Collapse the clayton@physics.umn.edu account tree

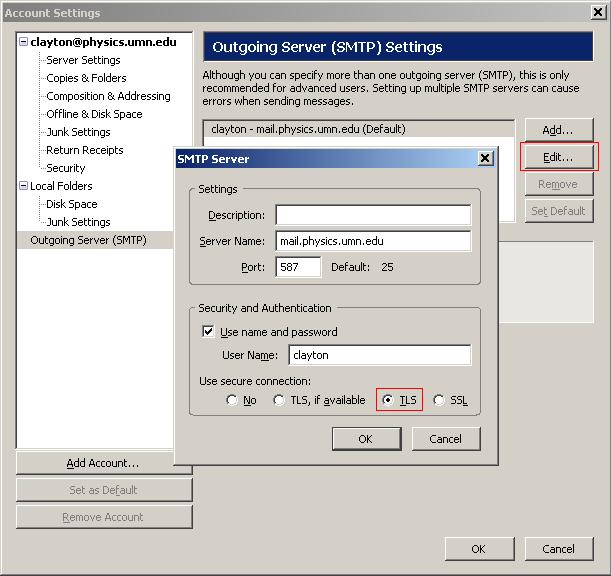click(23, 42)
